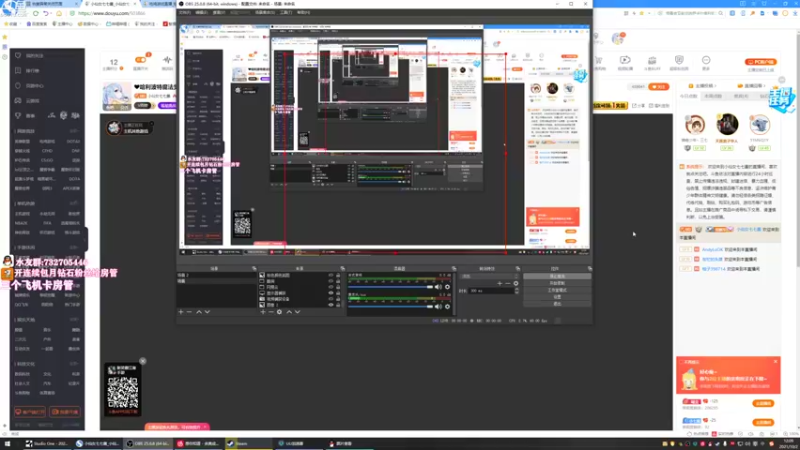Mute the microphone speaker icon in mixer
This screenshot has height=450, width=800.
[x=438, y=306]
